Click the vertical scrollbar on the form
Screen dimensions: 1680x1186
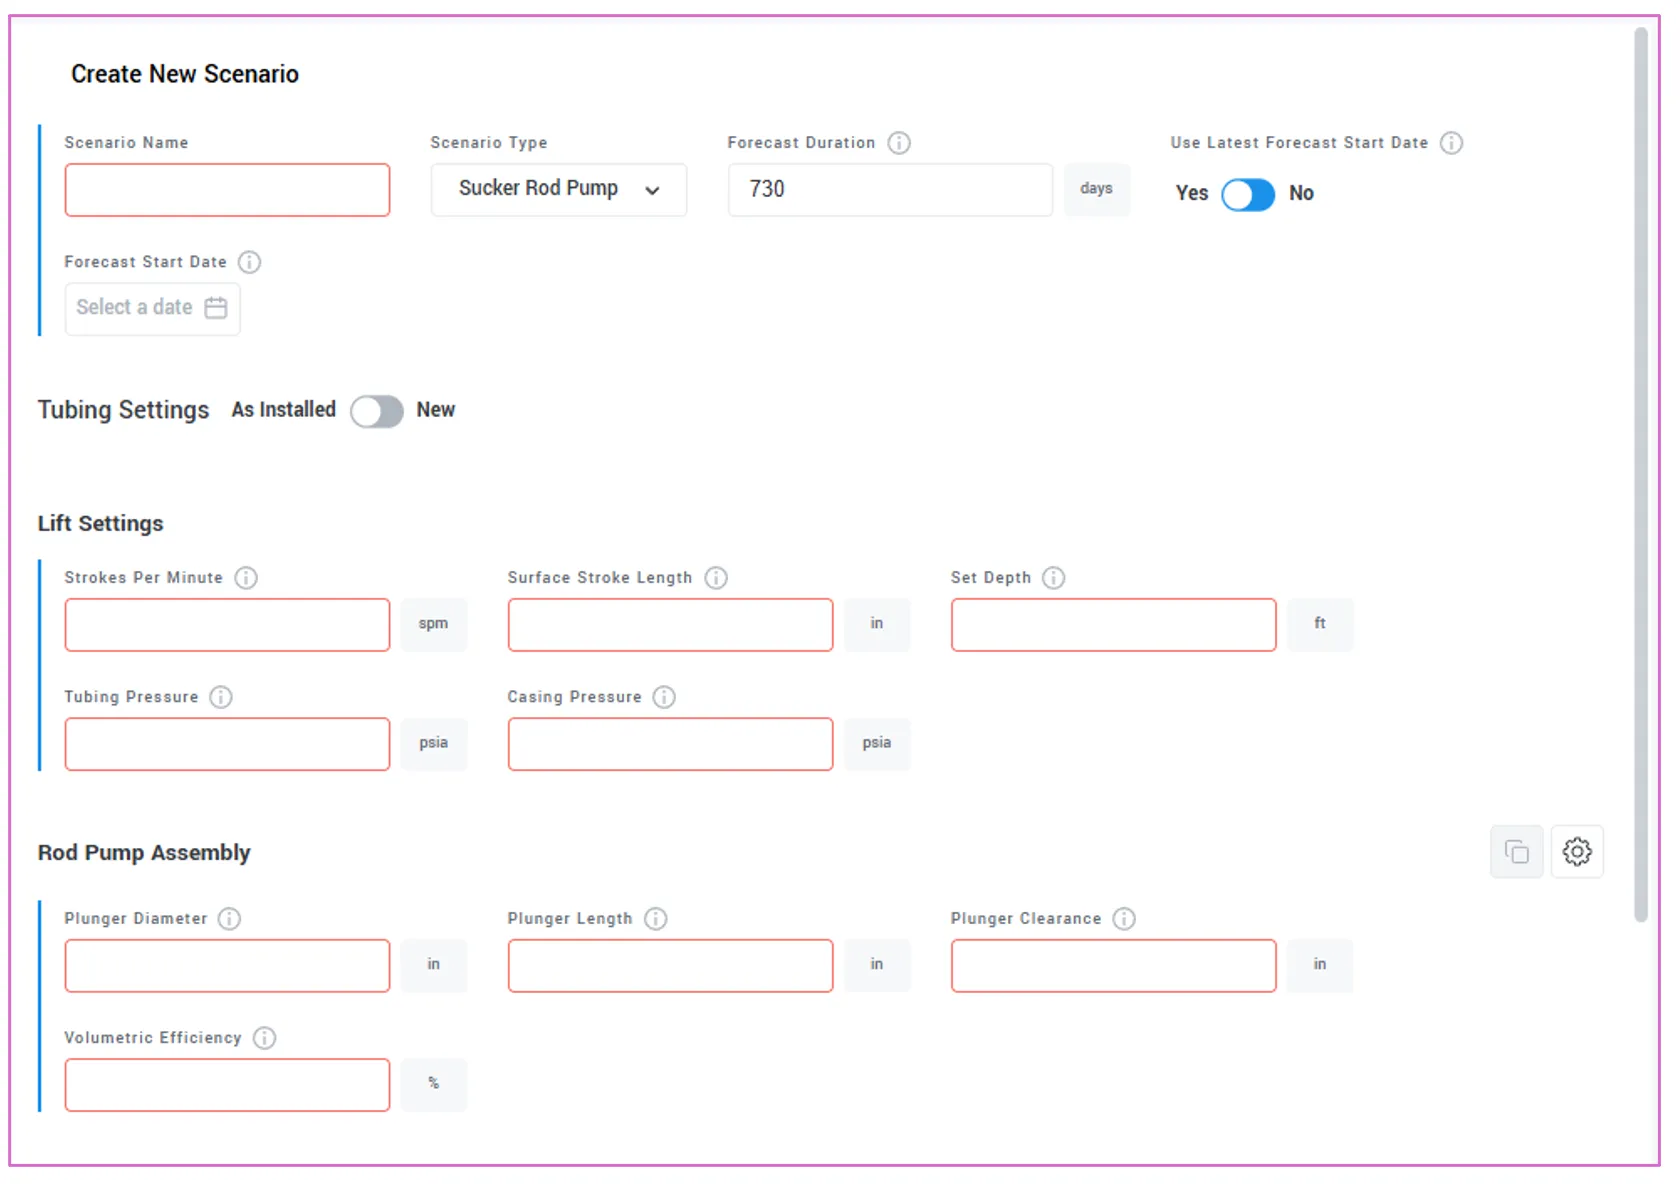(x=1640, y=475)
